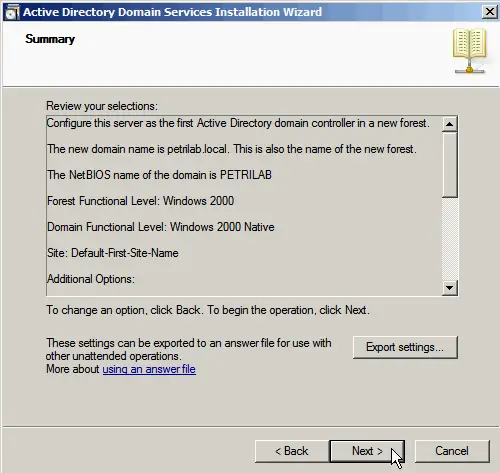Click the Additional Options line
The image size is (500, 473).
[91, 279]
